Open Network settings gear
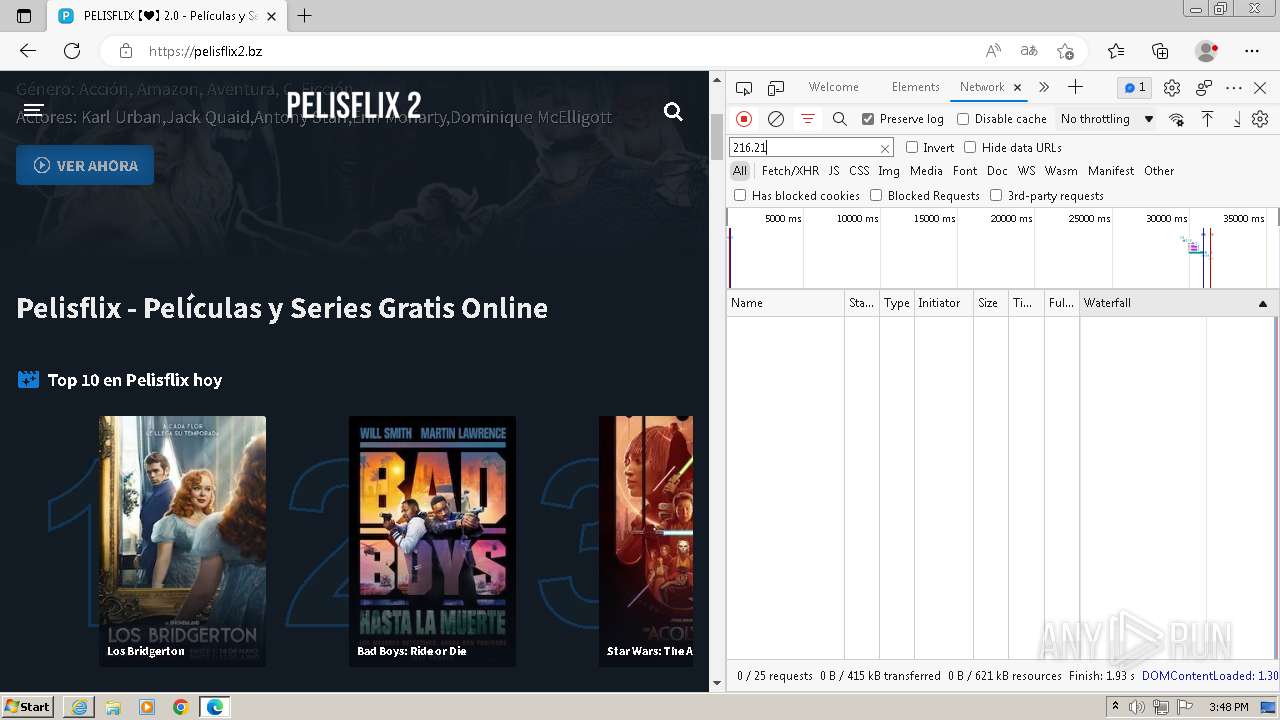Viewport: 1280px width, 720px height. pos(1260,119)
